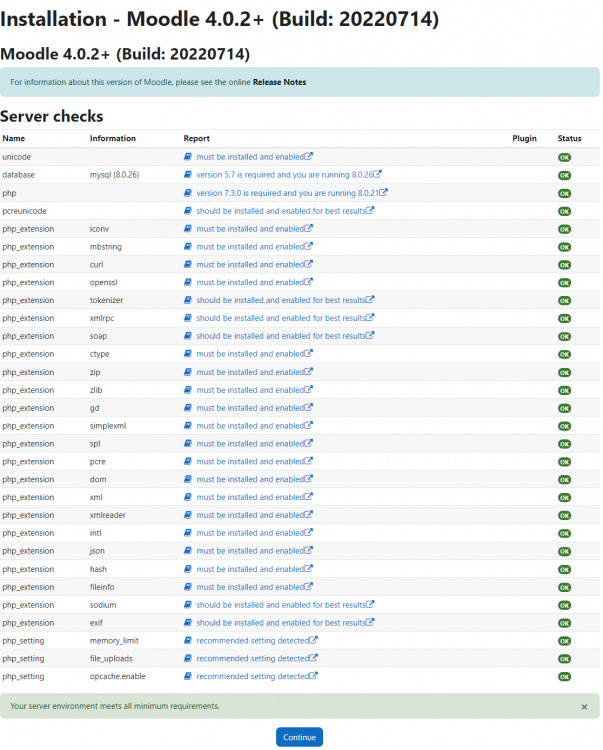
Task: Open the tokenizer best results report link
Action: tap(280, 301)
